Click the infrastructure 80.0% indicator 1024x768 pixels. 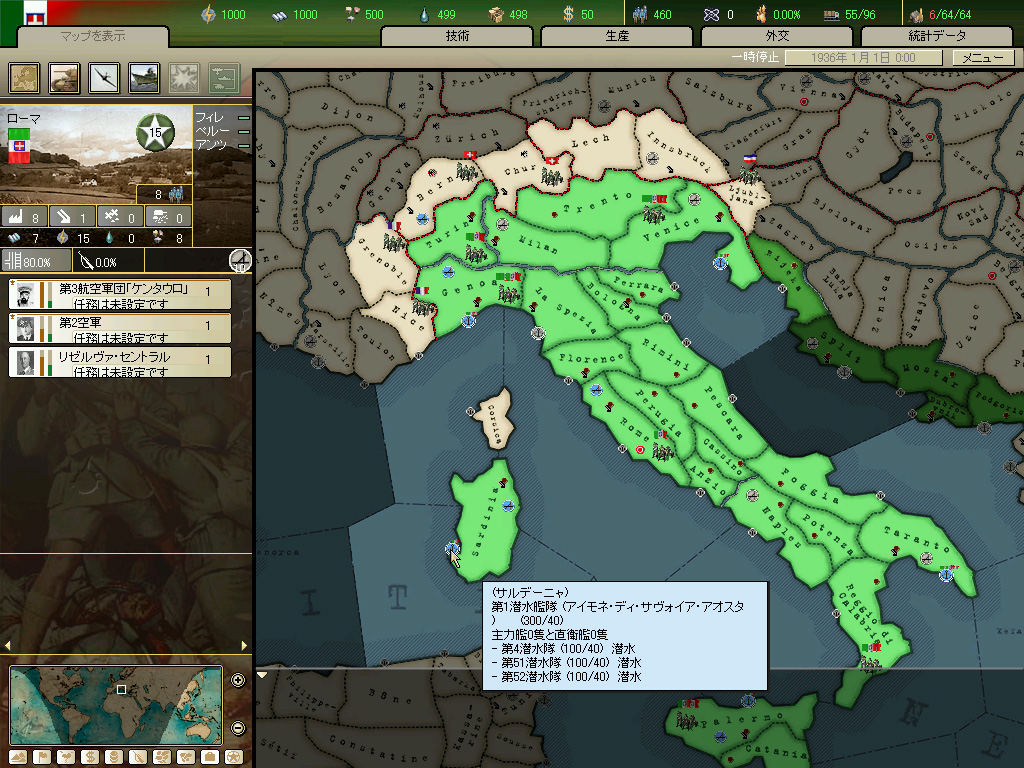tap(35, 261)
